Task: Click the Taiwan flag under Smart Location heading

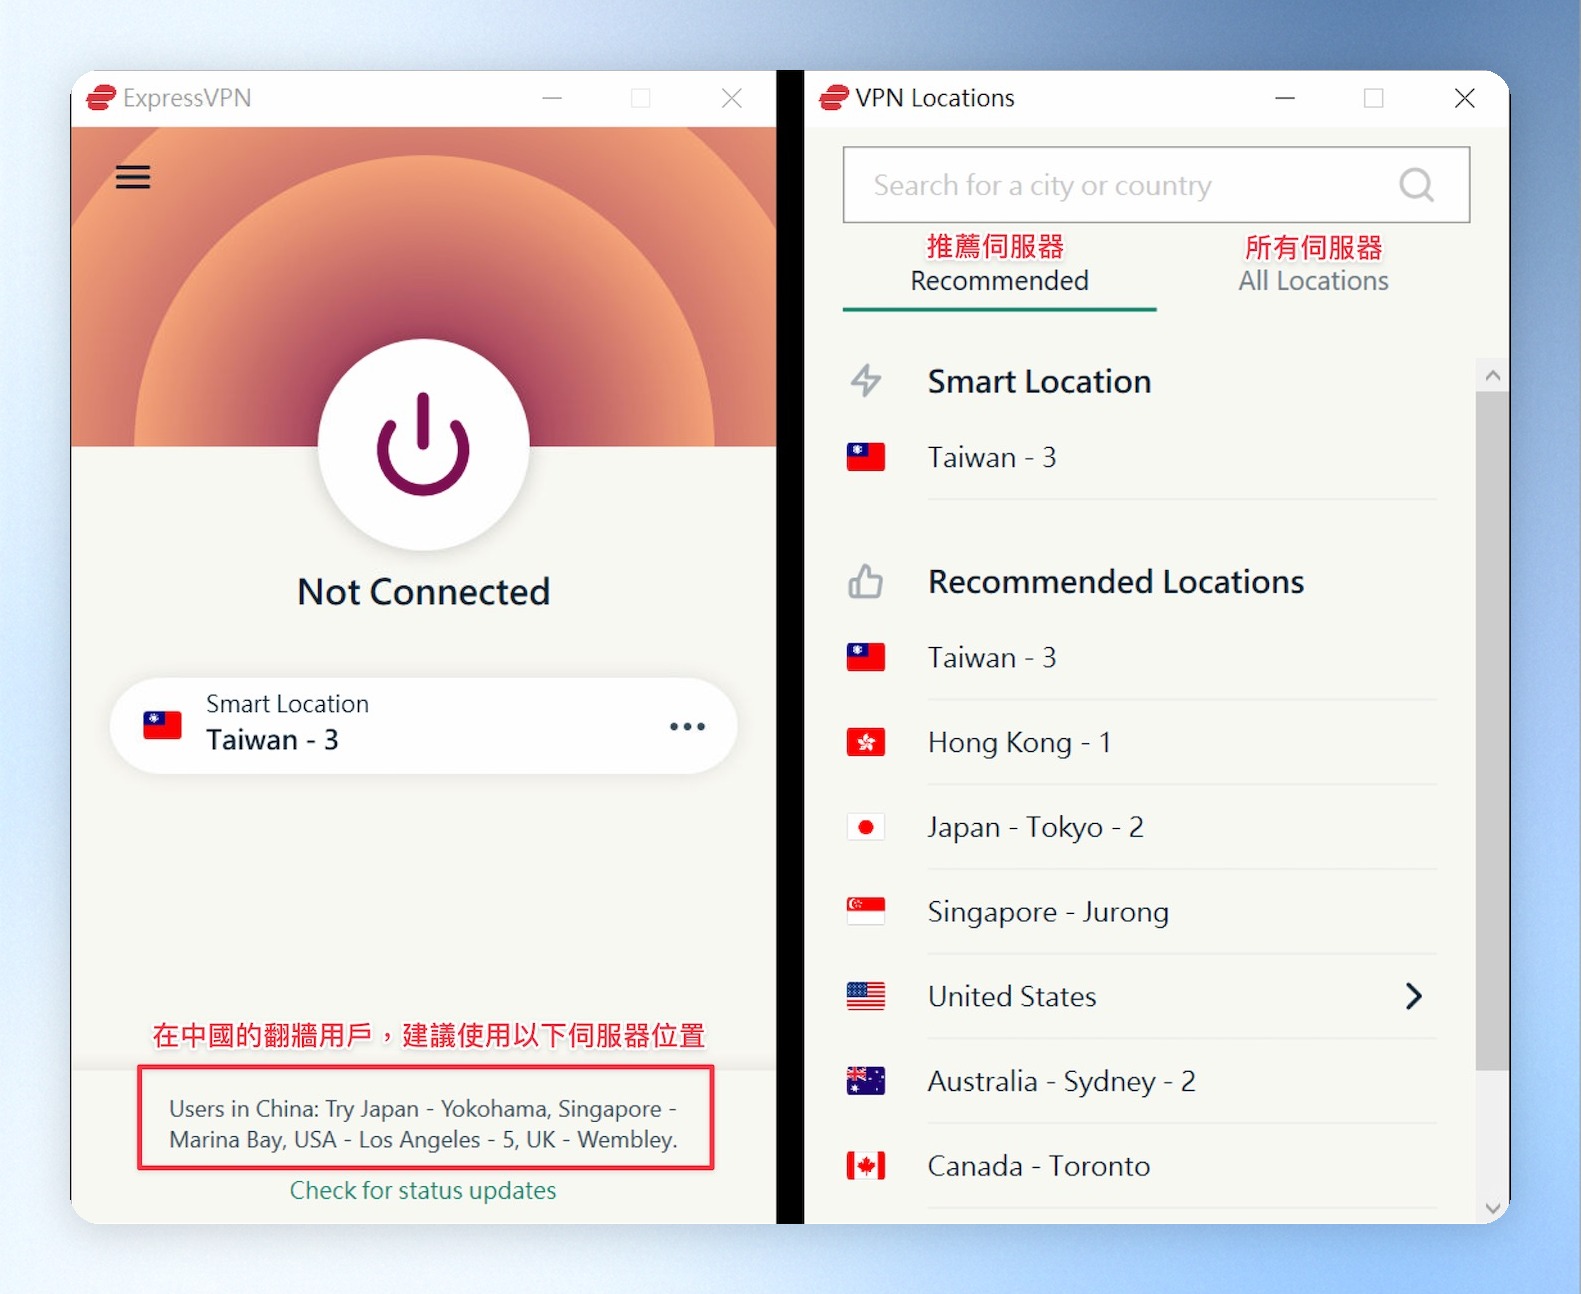Action: point(865,457)
